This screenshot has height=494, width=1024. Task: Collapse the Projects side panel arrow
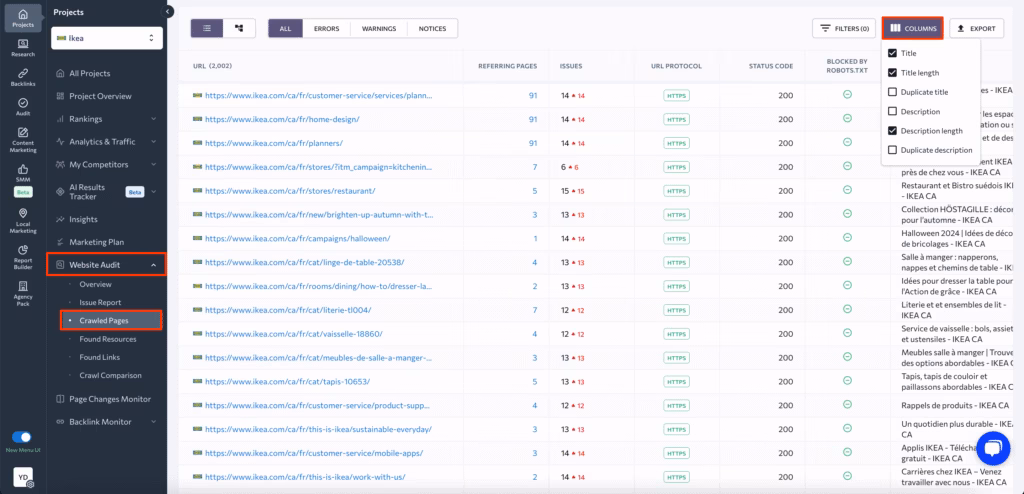[x=168, y=12]
